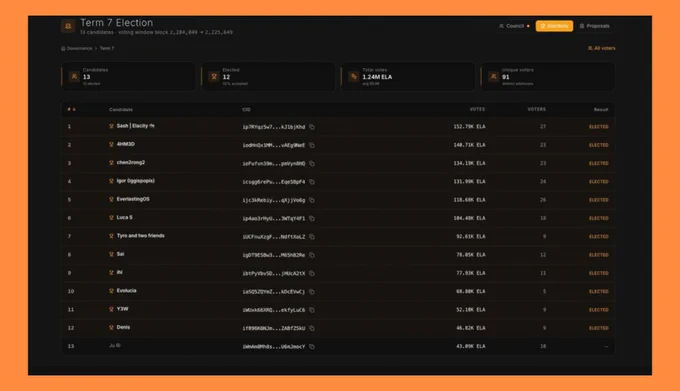Open candidate 4HM3D
680x391 pixels.
[126, 144]
